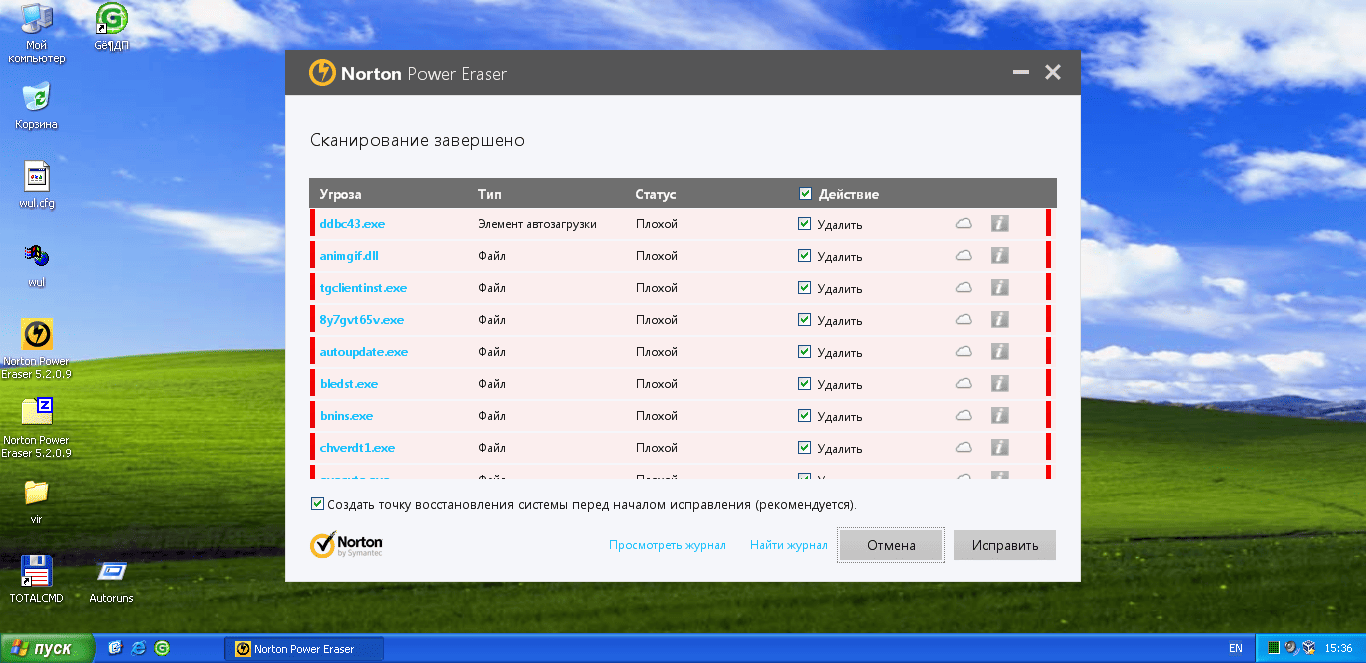Viewport: 1366px width, 663px height.
Task: Click Norton Power Eraser taskbar button
Action: click(x=304, y=649)
